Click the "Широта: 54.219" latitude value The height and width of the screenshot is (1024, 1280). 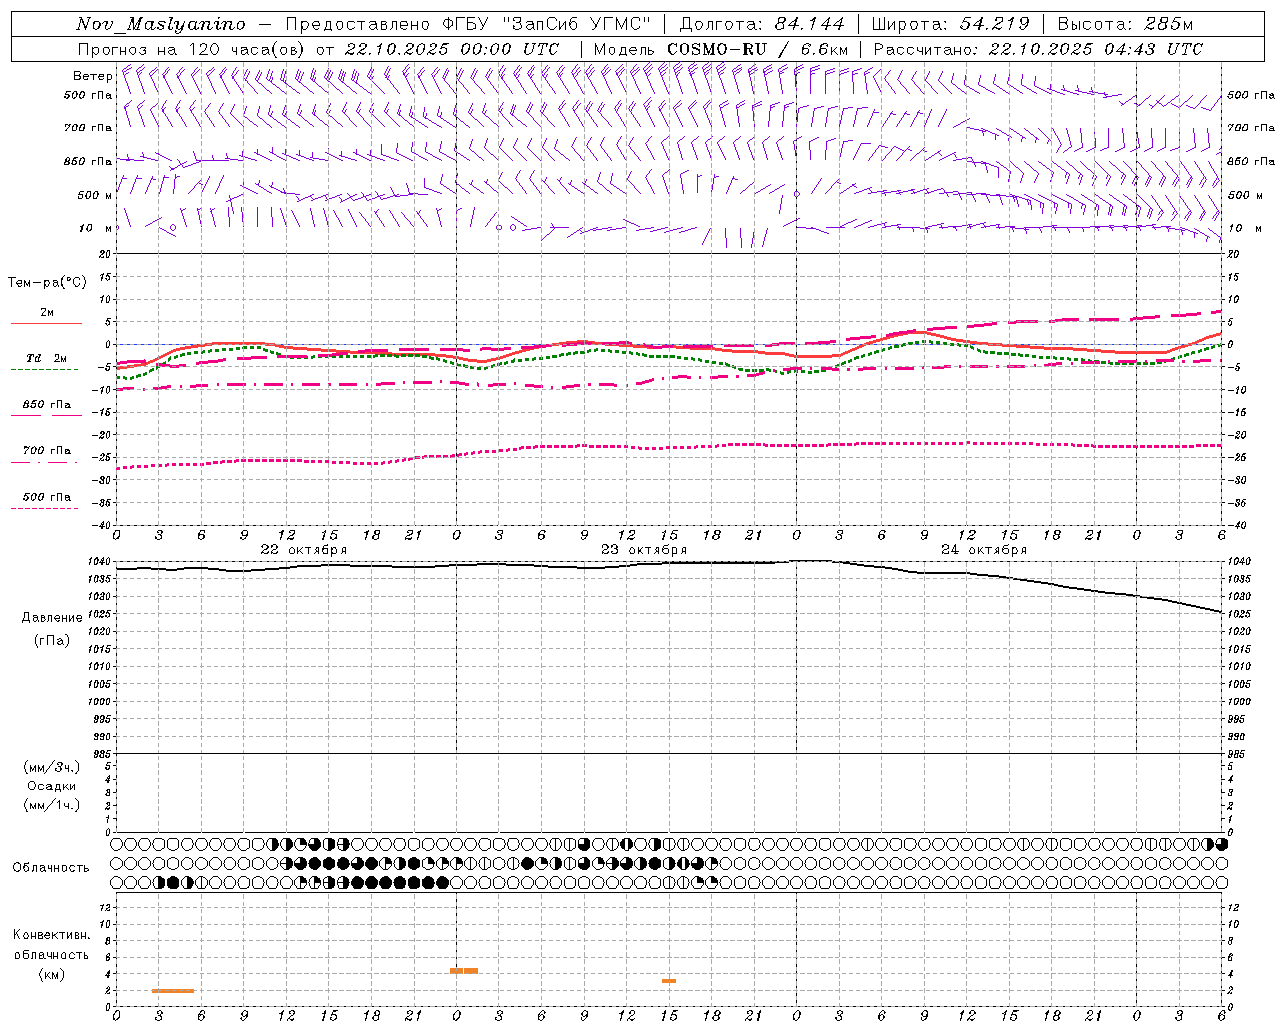coord(951,24)
